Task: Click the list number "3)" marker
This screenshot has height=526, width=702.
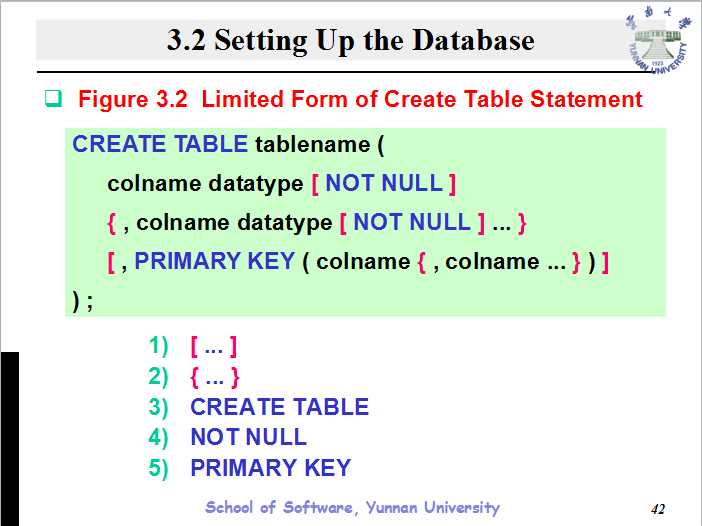Action: click(x=160, y=407)
